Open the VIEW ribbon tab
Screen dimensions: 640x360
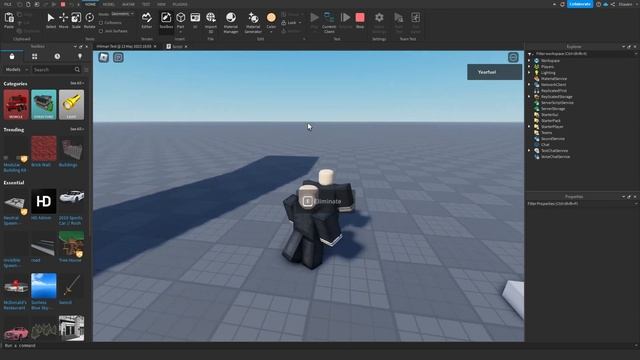click(x=162, y=4)
